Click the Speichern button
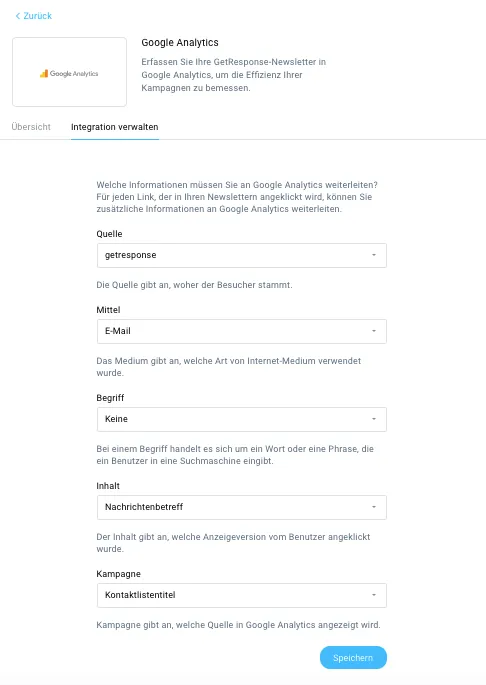This screenshot has width=486, height=685. [x=353, y=657]
